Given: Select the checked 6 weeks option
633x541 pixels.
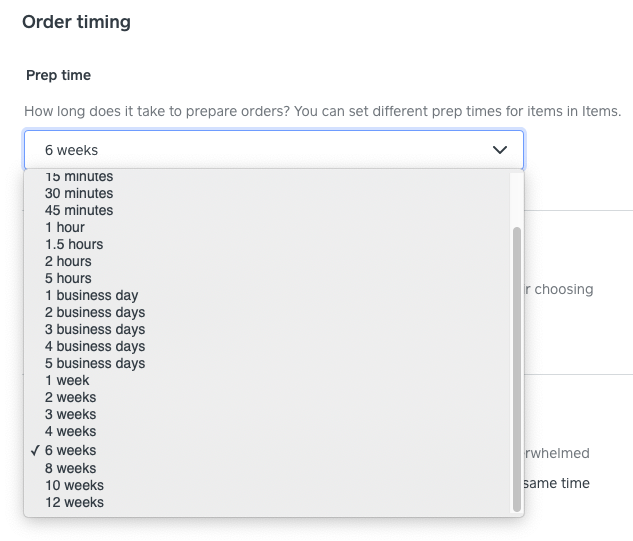Looking at the screenshot, I should [x=70, y=450].
